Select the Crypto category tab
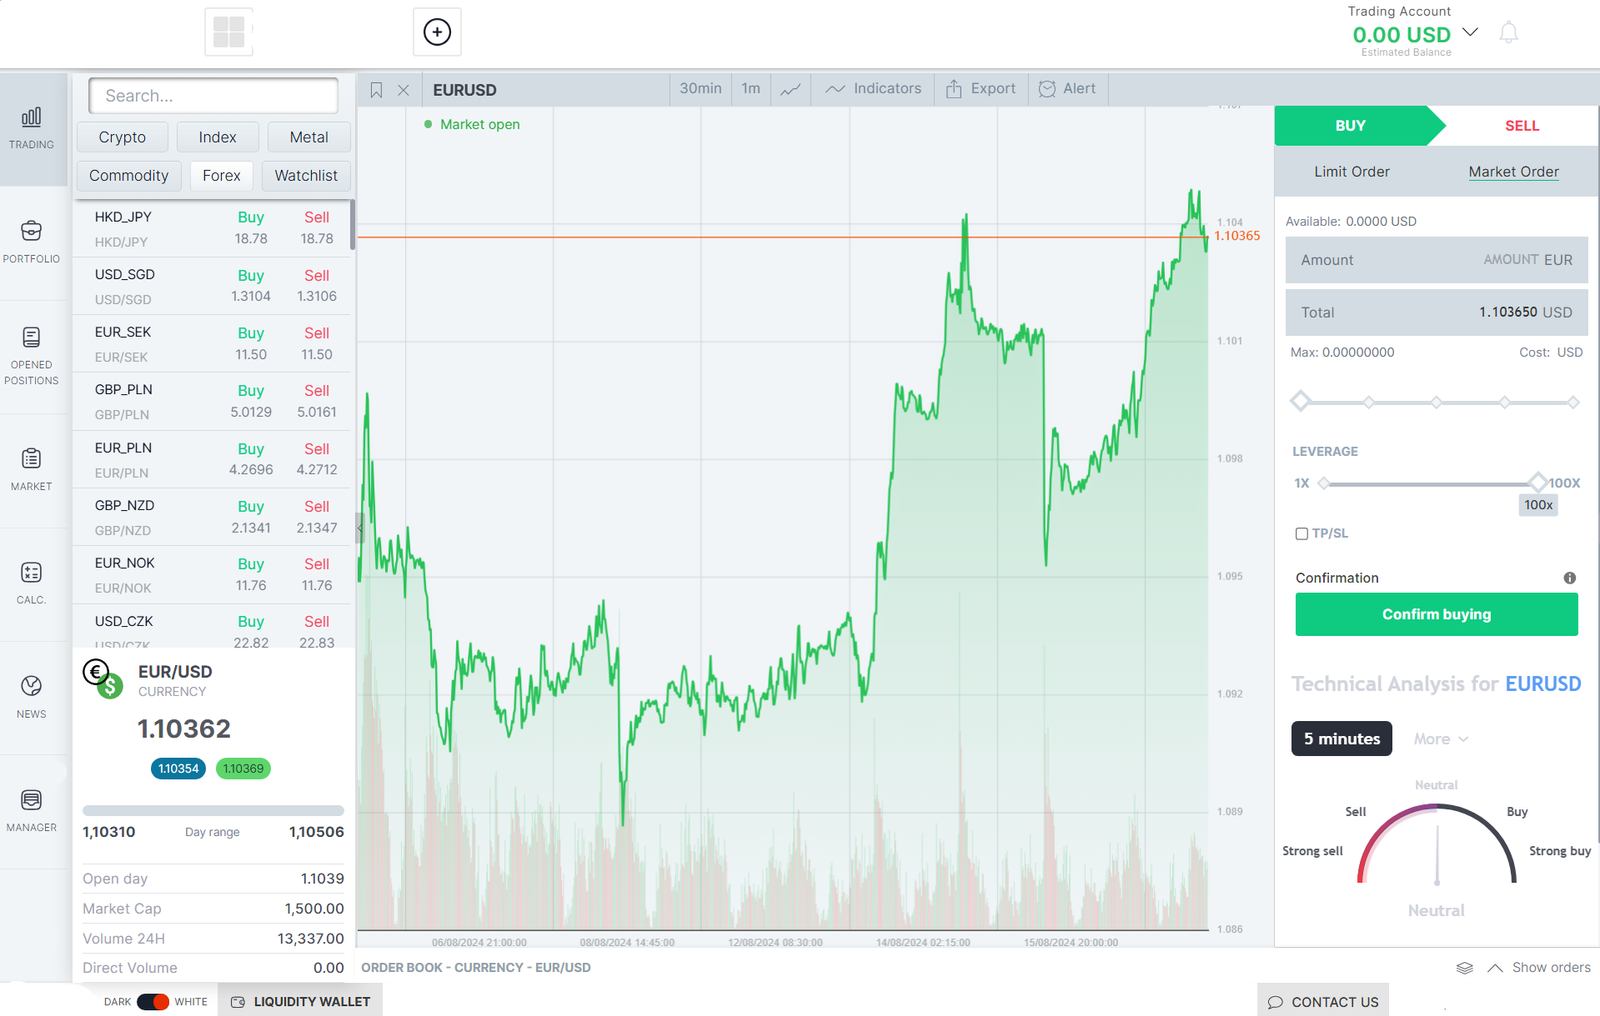The height and width of the screenshot is (1016, 1600). [122, 137]
